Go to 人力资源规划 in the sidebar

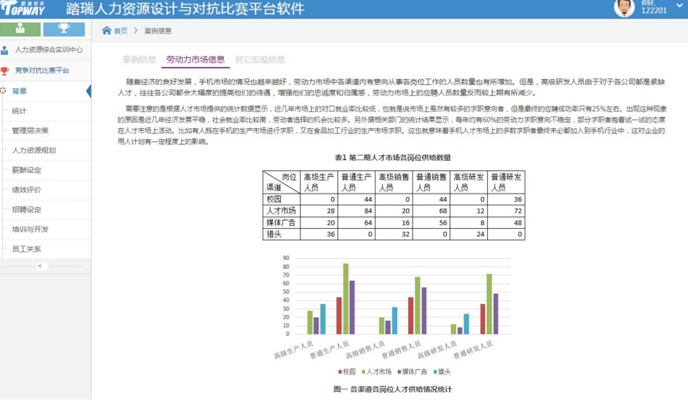(34, 150)
